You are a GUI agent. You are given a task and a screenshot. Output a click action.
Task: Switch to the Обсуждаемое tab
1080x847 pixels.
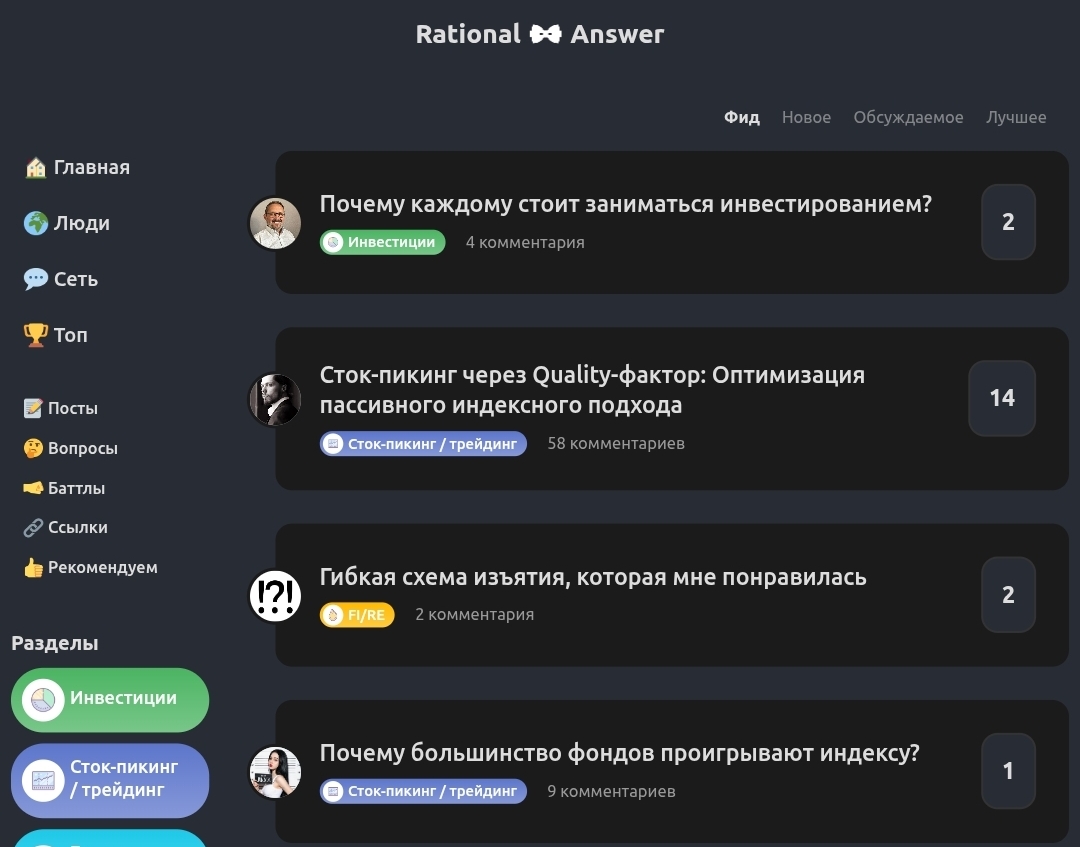(908, 118)
